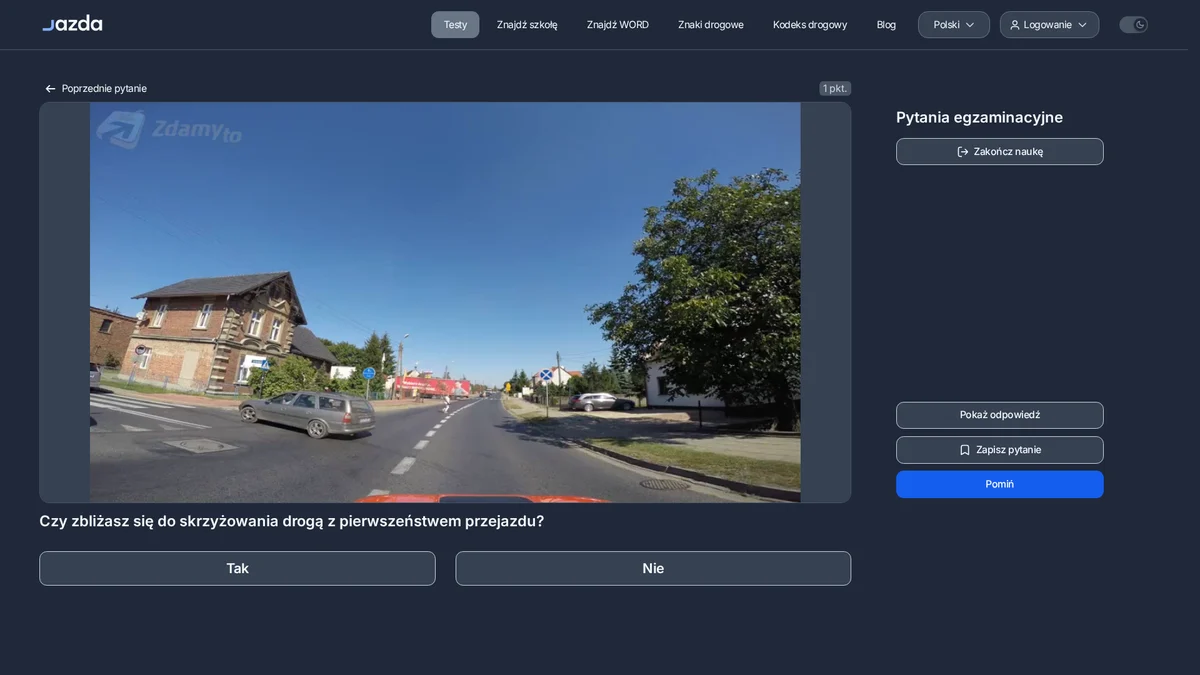Go to Znajdź szkołę
Image resolution: width=1200 pixels, height=675 pixels.
pos(527,25)
